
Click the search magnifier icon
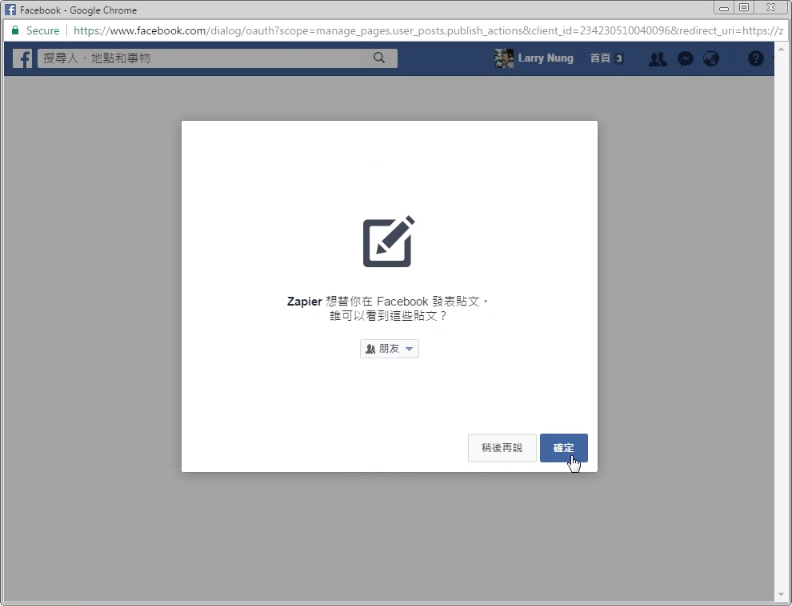379,58
